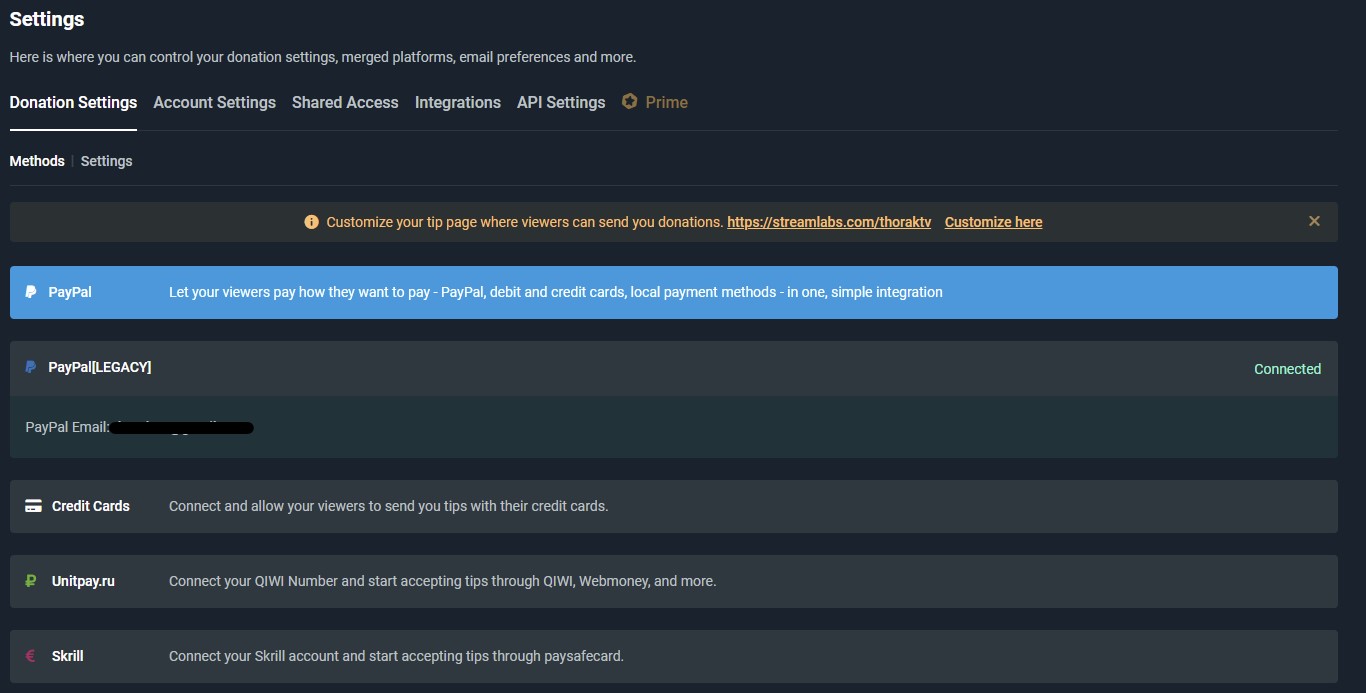Viewport: 1366px width, 693px height.
Task: Switch to the Account Settings tab
Action: tap(214, 102)
